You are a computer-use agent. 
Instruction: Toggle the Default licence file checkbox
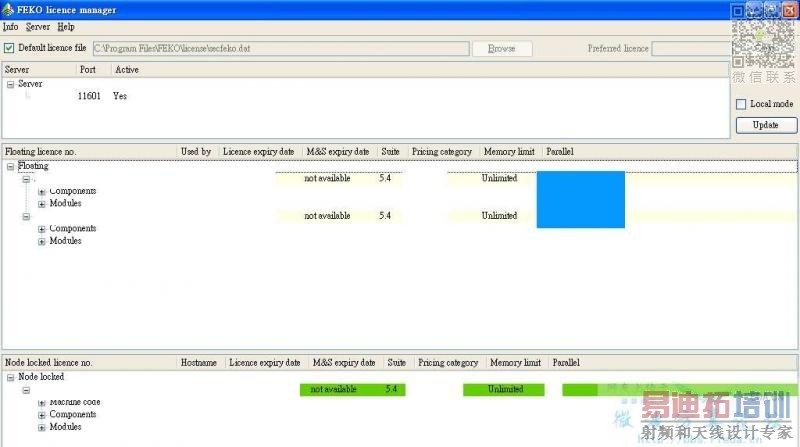(9, 48)
